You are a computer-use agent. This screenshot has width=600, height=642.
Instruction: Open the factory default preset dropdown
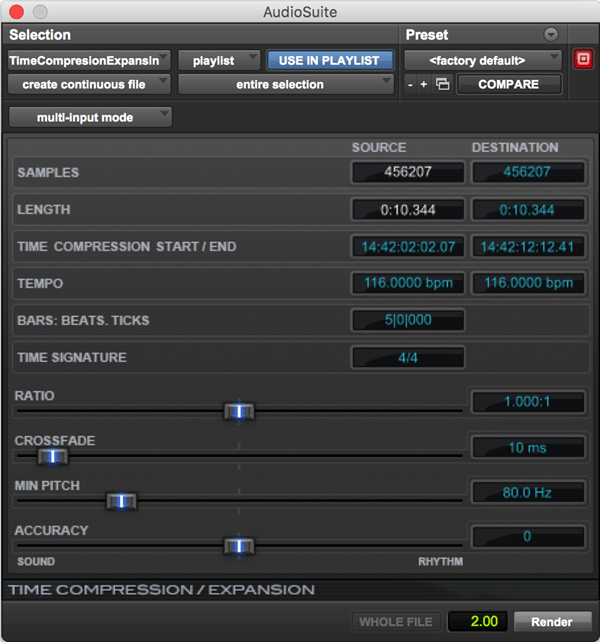482,61
